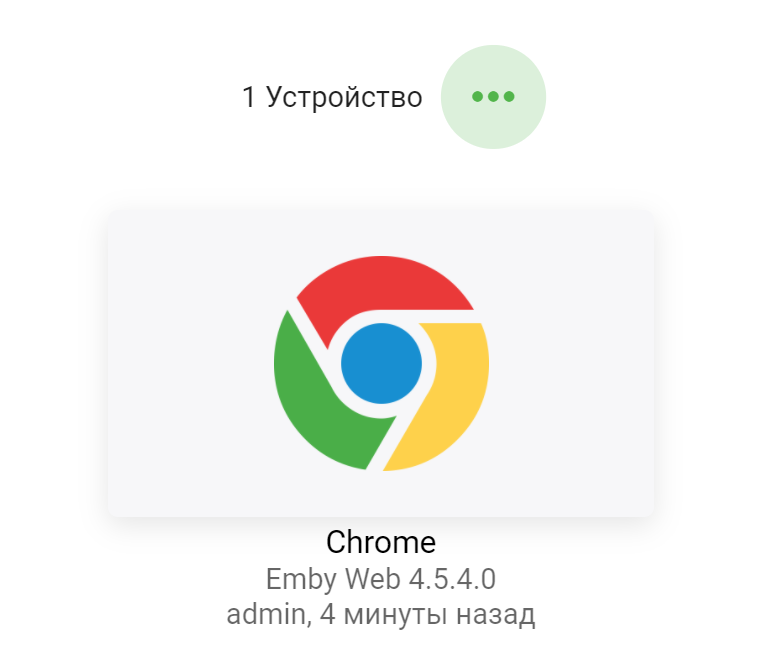Click the card background left of Chrome logo
Screen dimensions: 759x661
click(191, 363)
